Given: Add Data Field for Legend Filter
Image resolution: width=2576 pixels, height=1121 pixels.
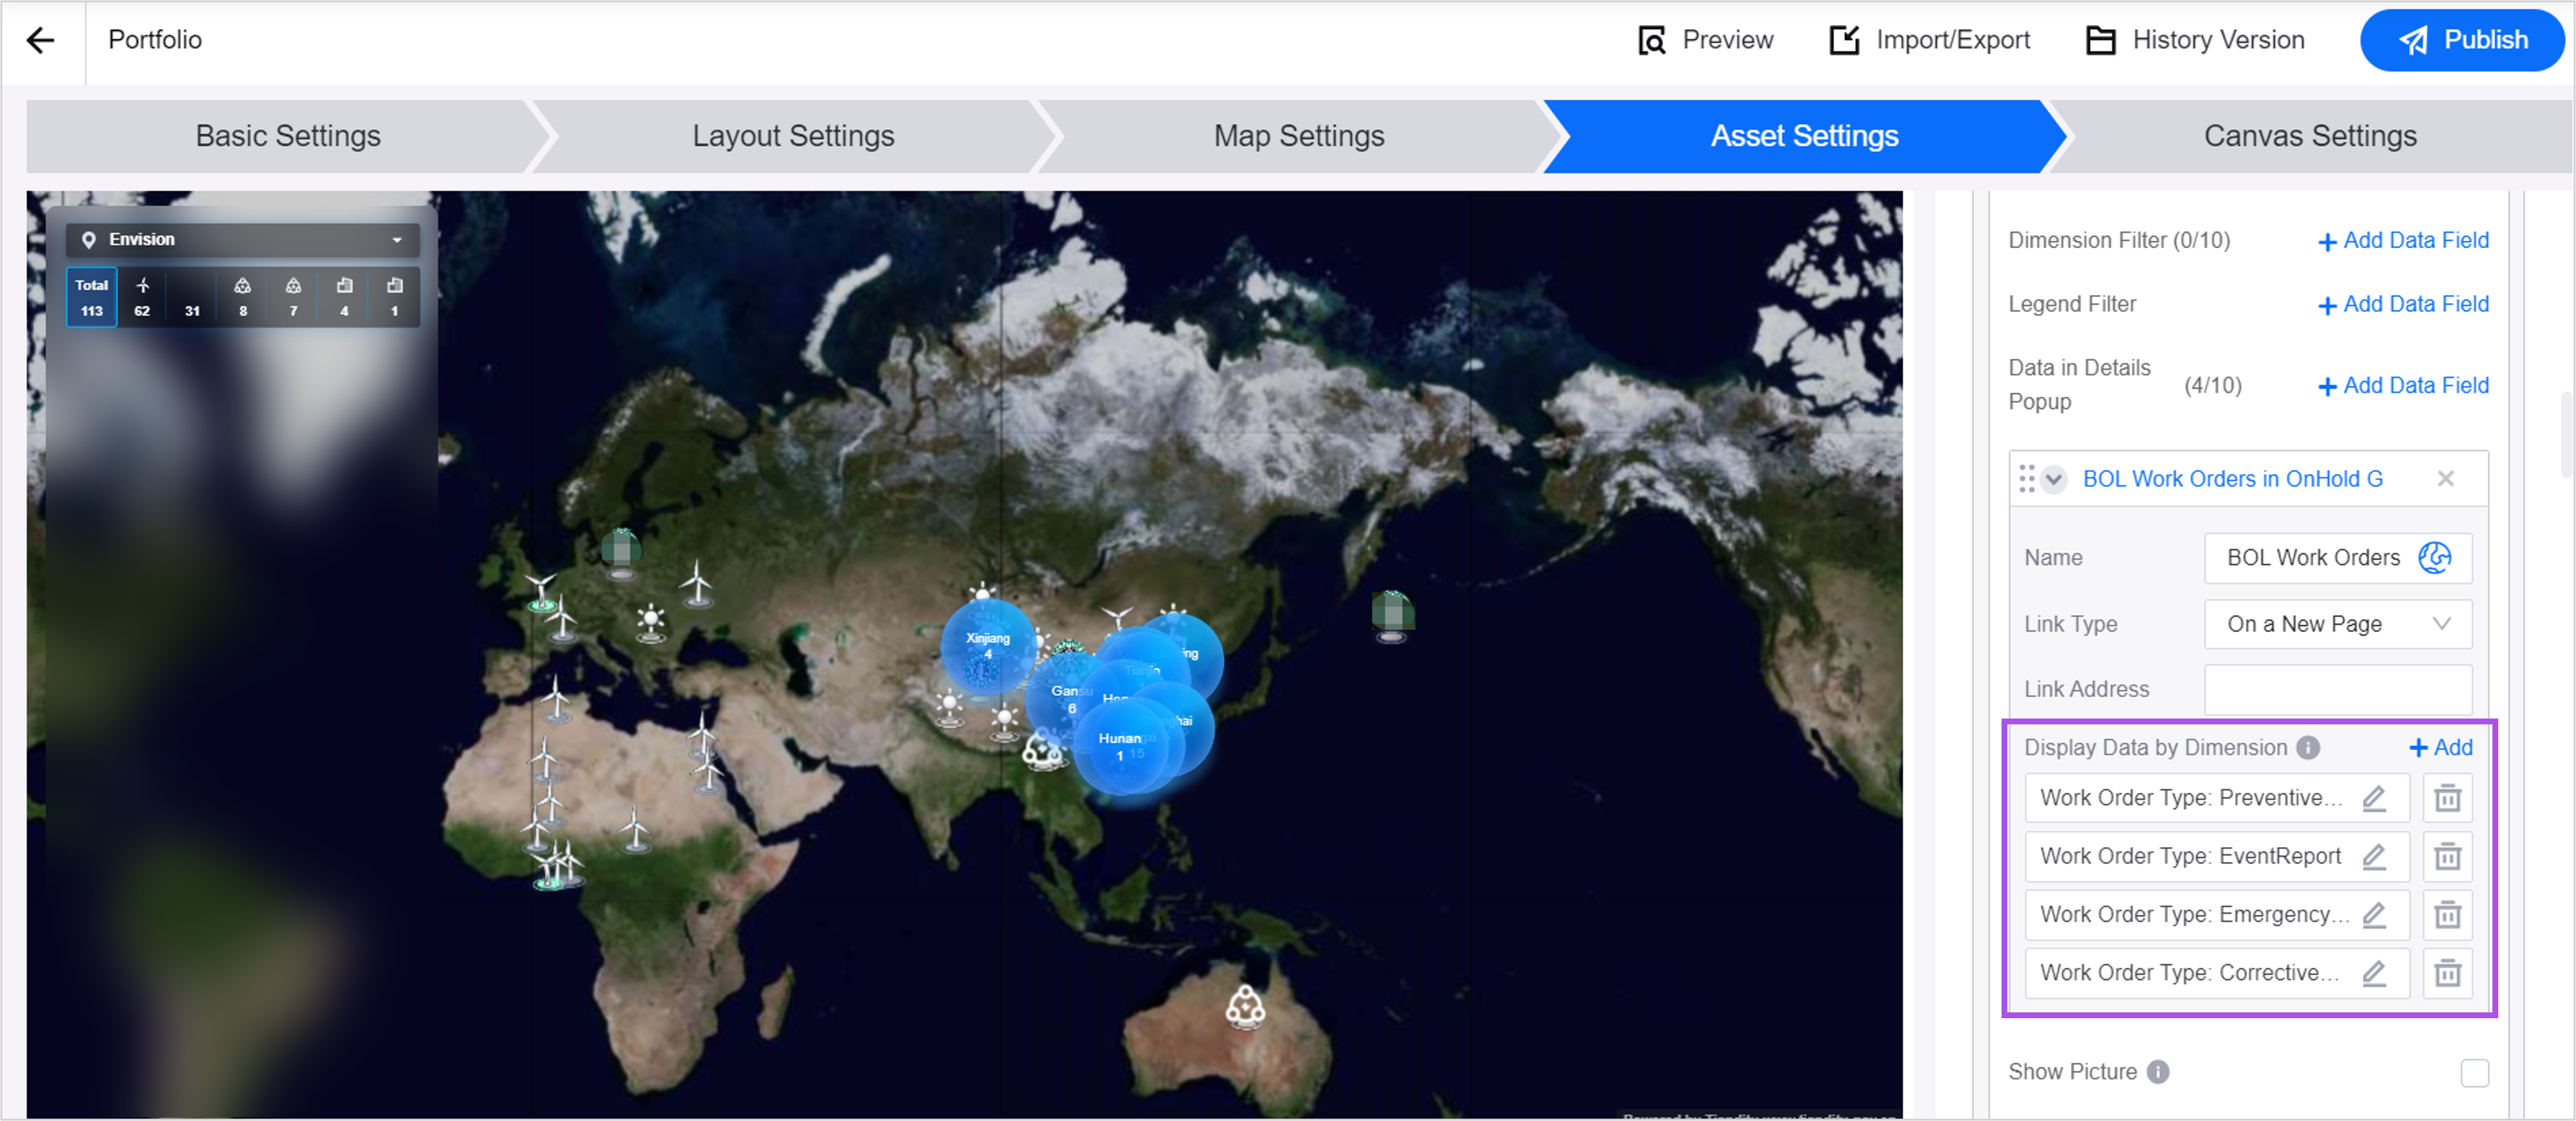Looking at the screenshot, I should 2402,304.
